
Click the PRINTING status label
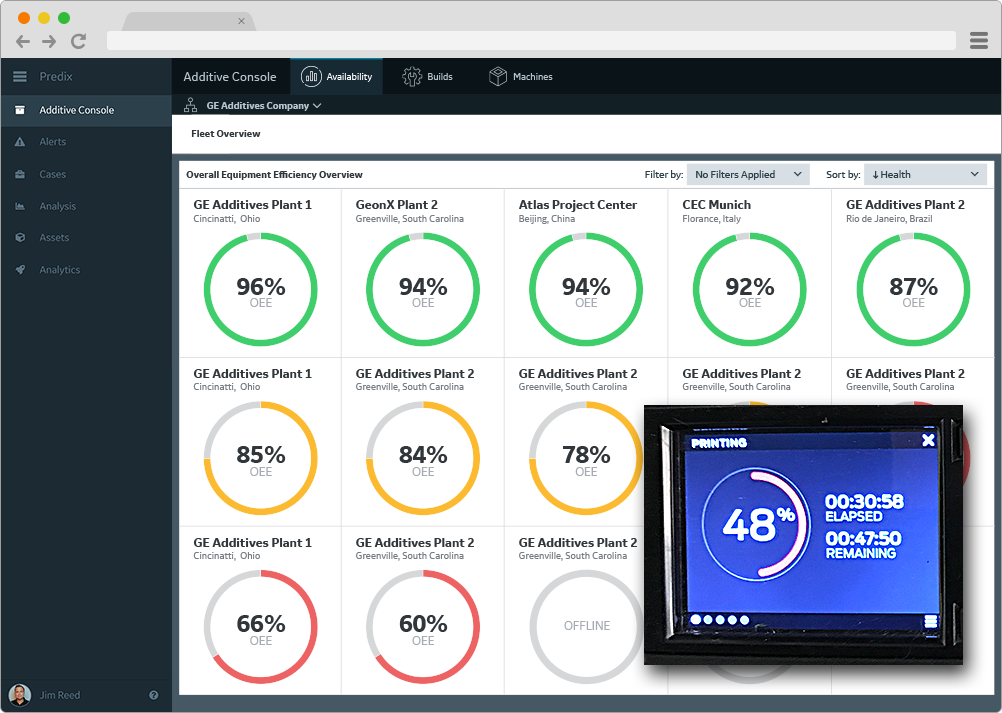coord(719,443)
